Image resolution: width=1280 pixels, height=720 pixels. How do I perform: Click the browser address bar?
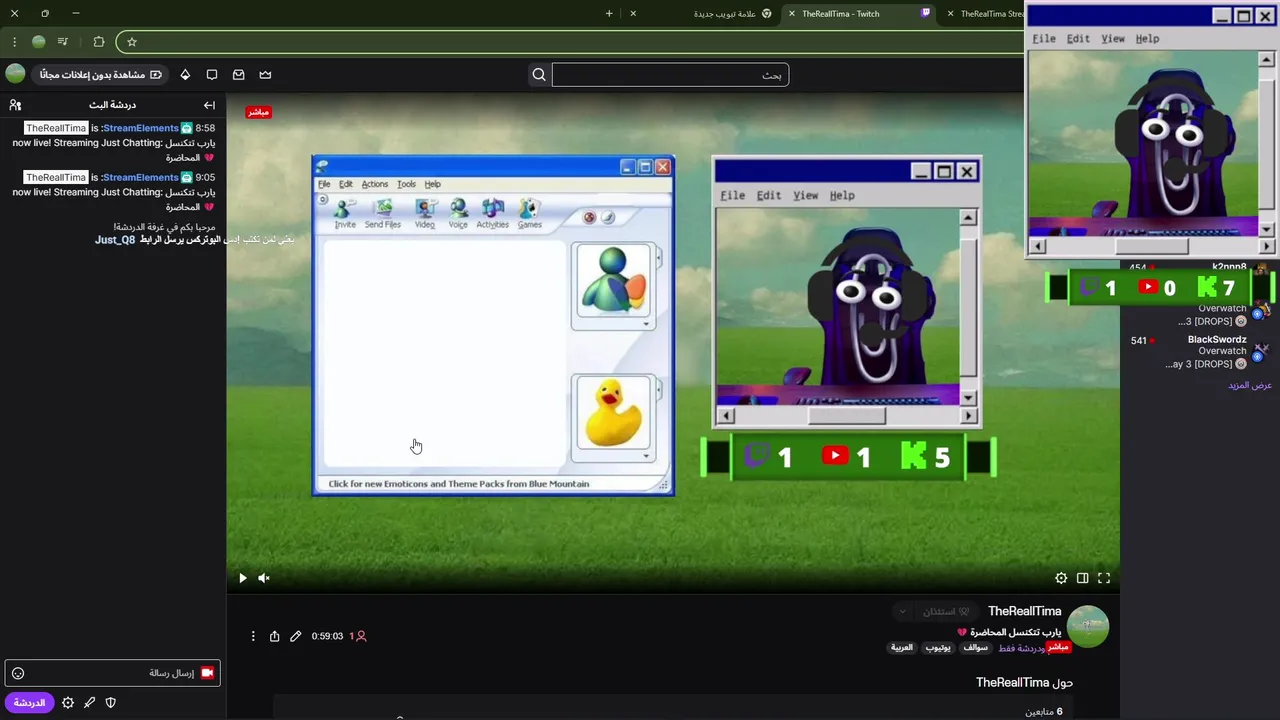[570, 42]
